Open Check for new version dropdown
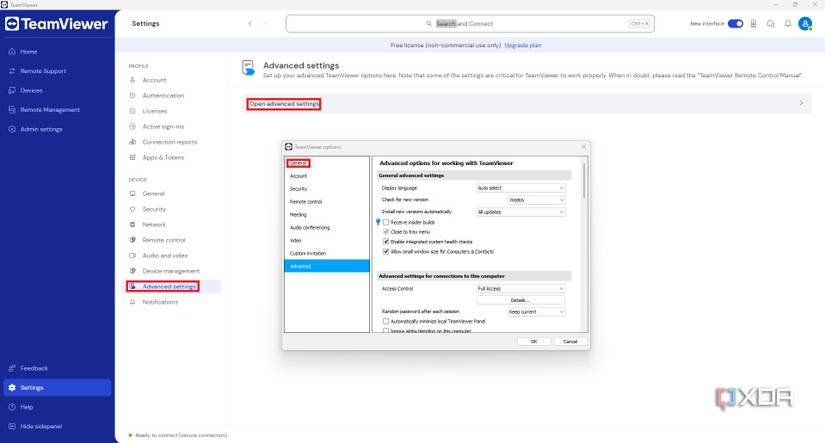This screenshot has width=825, height=443. (536, 200)
